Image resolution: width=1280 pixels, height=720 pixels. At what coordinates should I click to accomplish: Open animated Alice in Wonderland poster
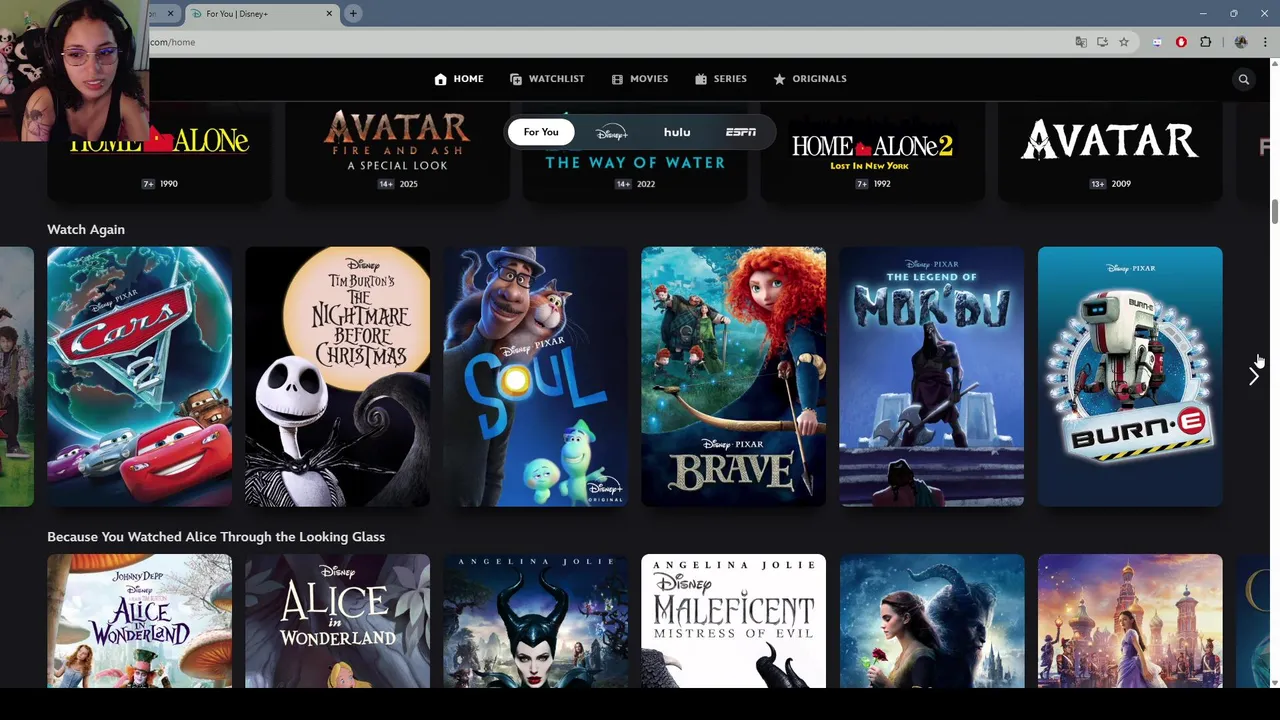click(x=338, y=621)
